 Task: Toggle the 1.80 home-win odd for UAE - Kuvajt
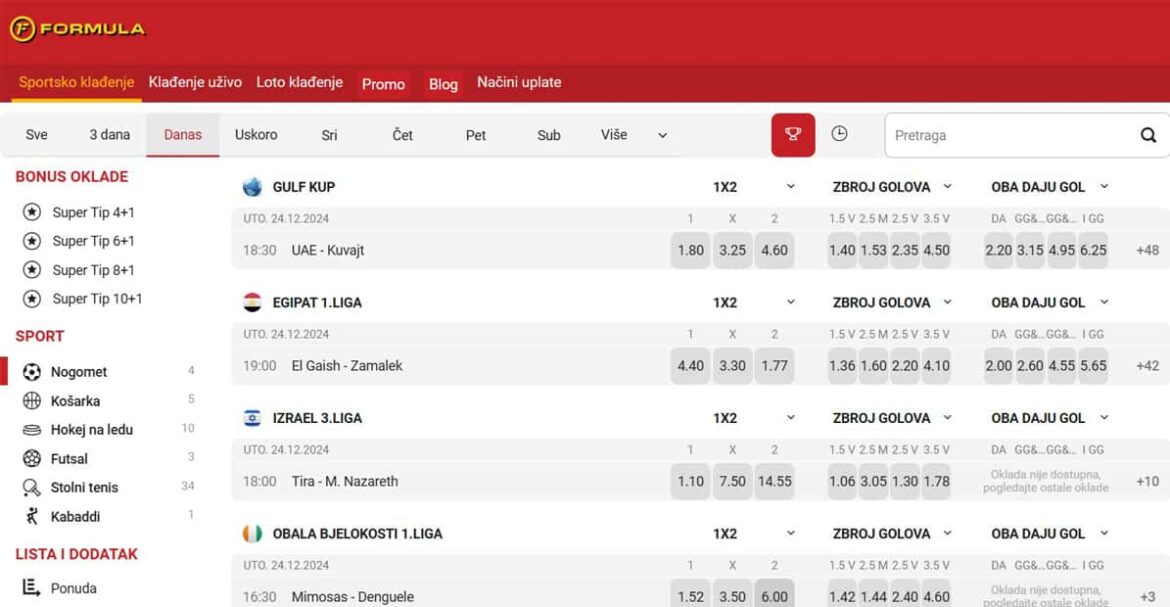[x=689, y=250]
